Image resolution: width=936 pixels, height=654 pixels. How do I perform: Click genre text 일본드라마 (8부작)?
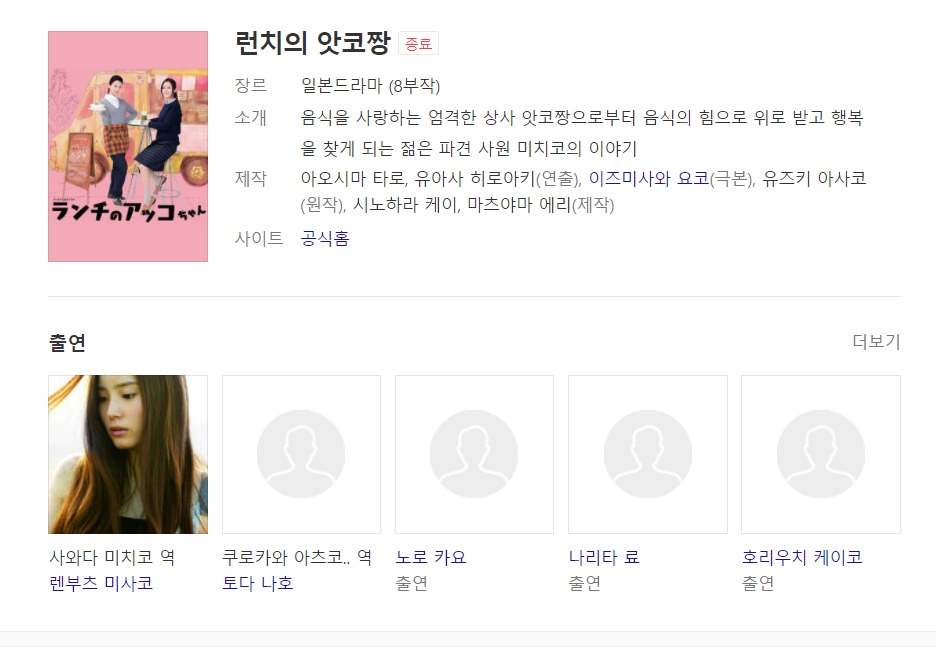pos(370,86)
